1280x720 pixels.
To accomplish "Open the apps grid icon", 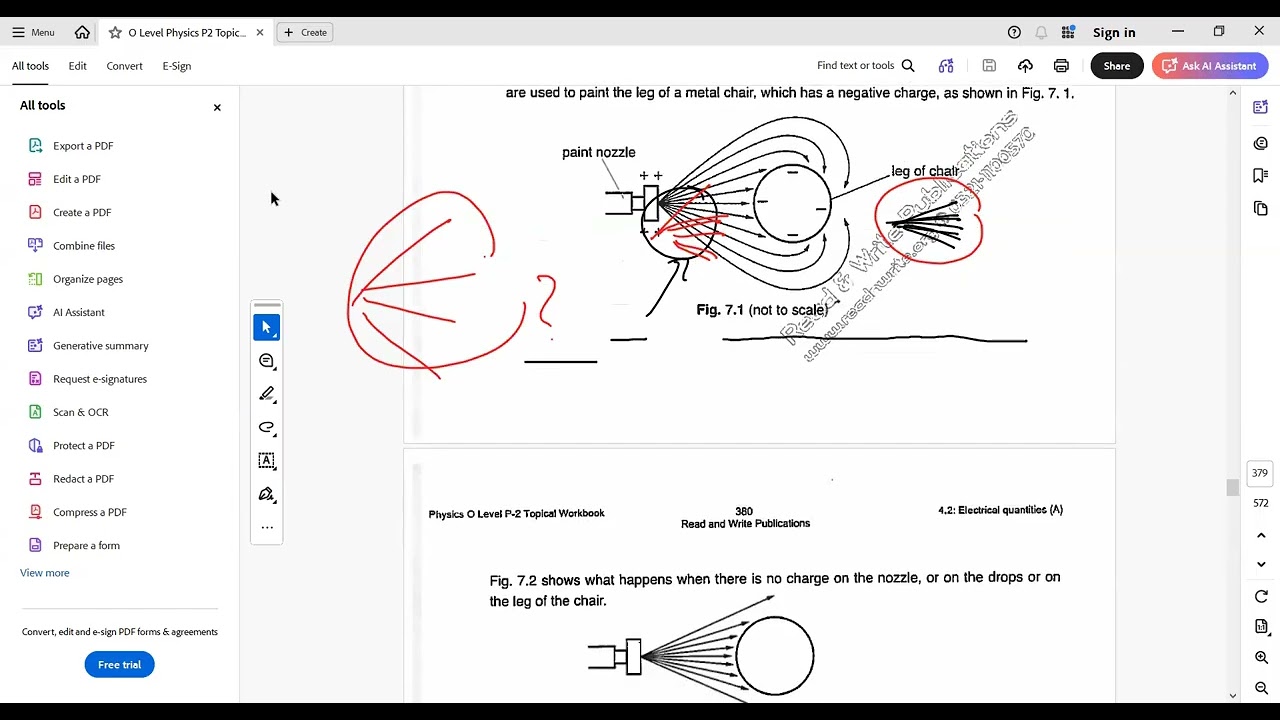I will click(x=1068, y=32).
